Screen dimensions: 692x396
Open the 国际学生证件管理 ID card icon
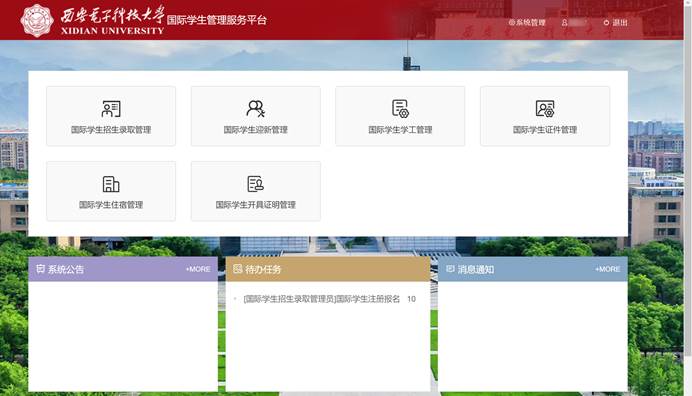click(x=545, y=109)
